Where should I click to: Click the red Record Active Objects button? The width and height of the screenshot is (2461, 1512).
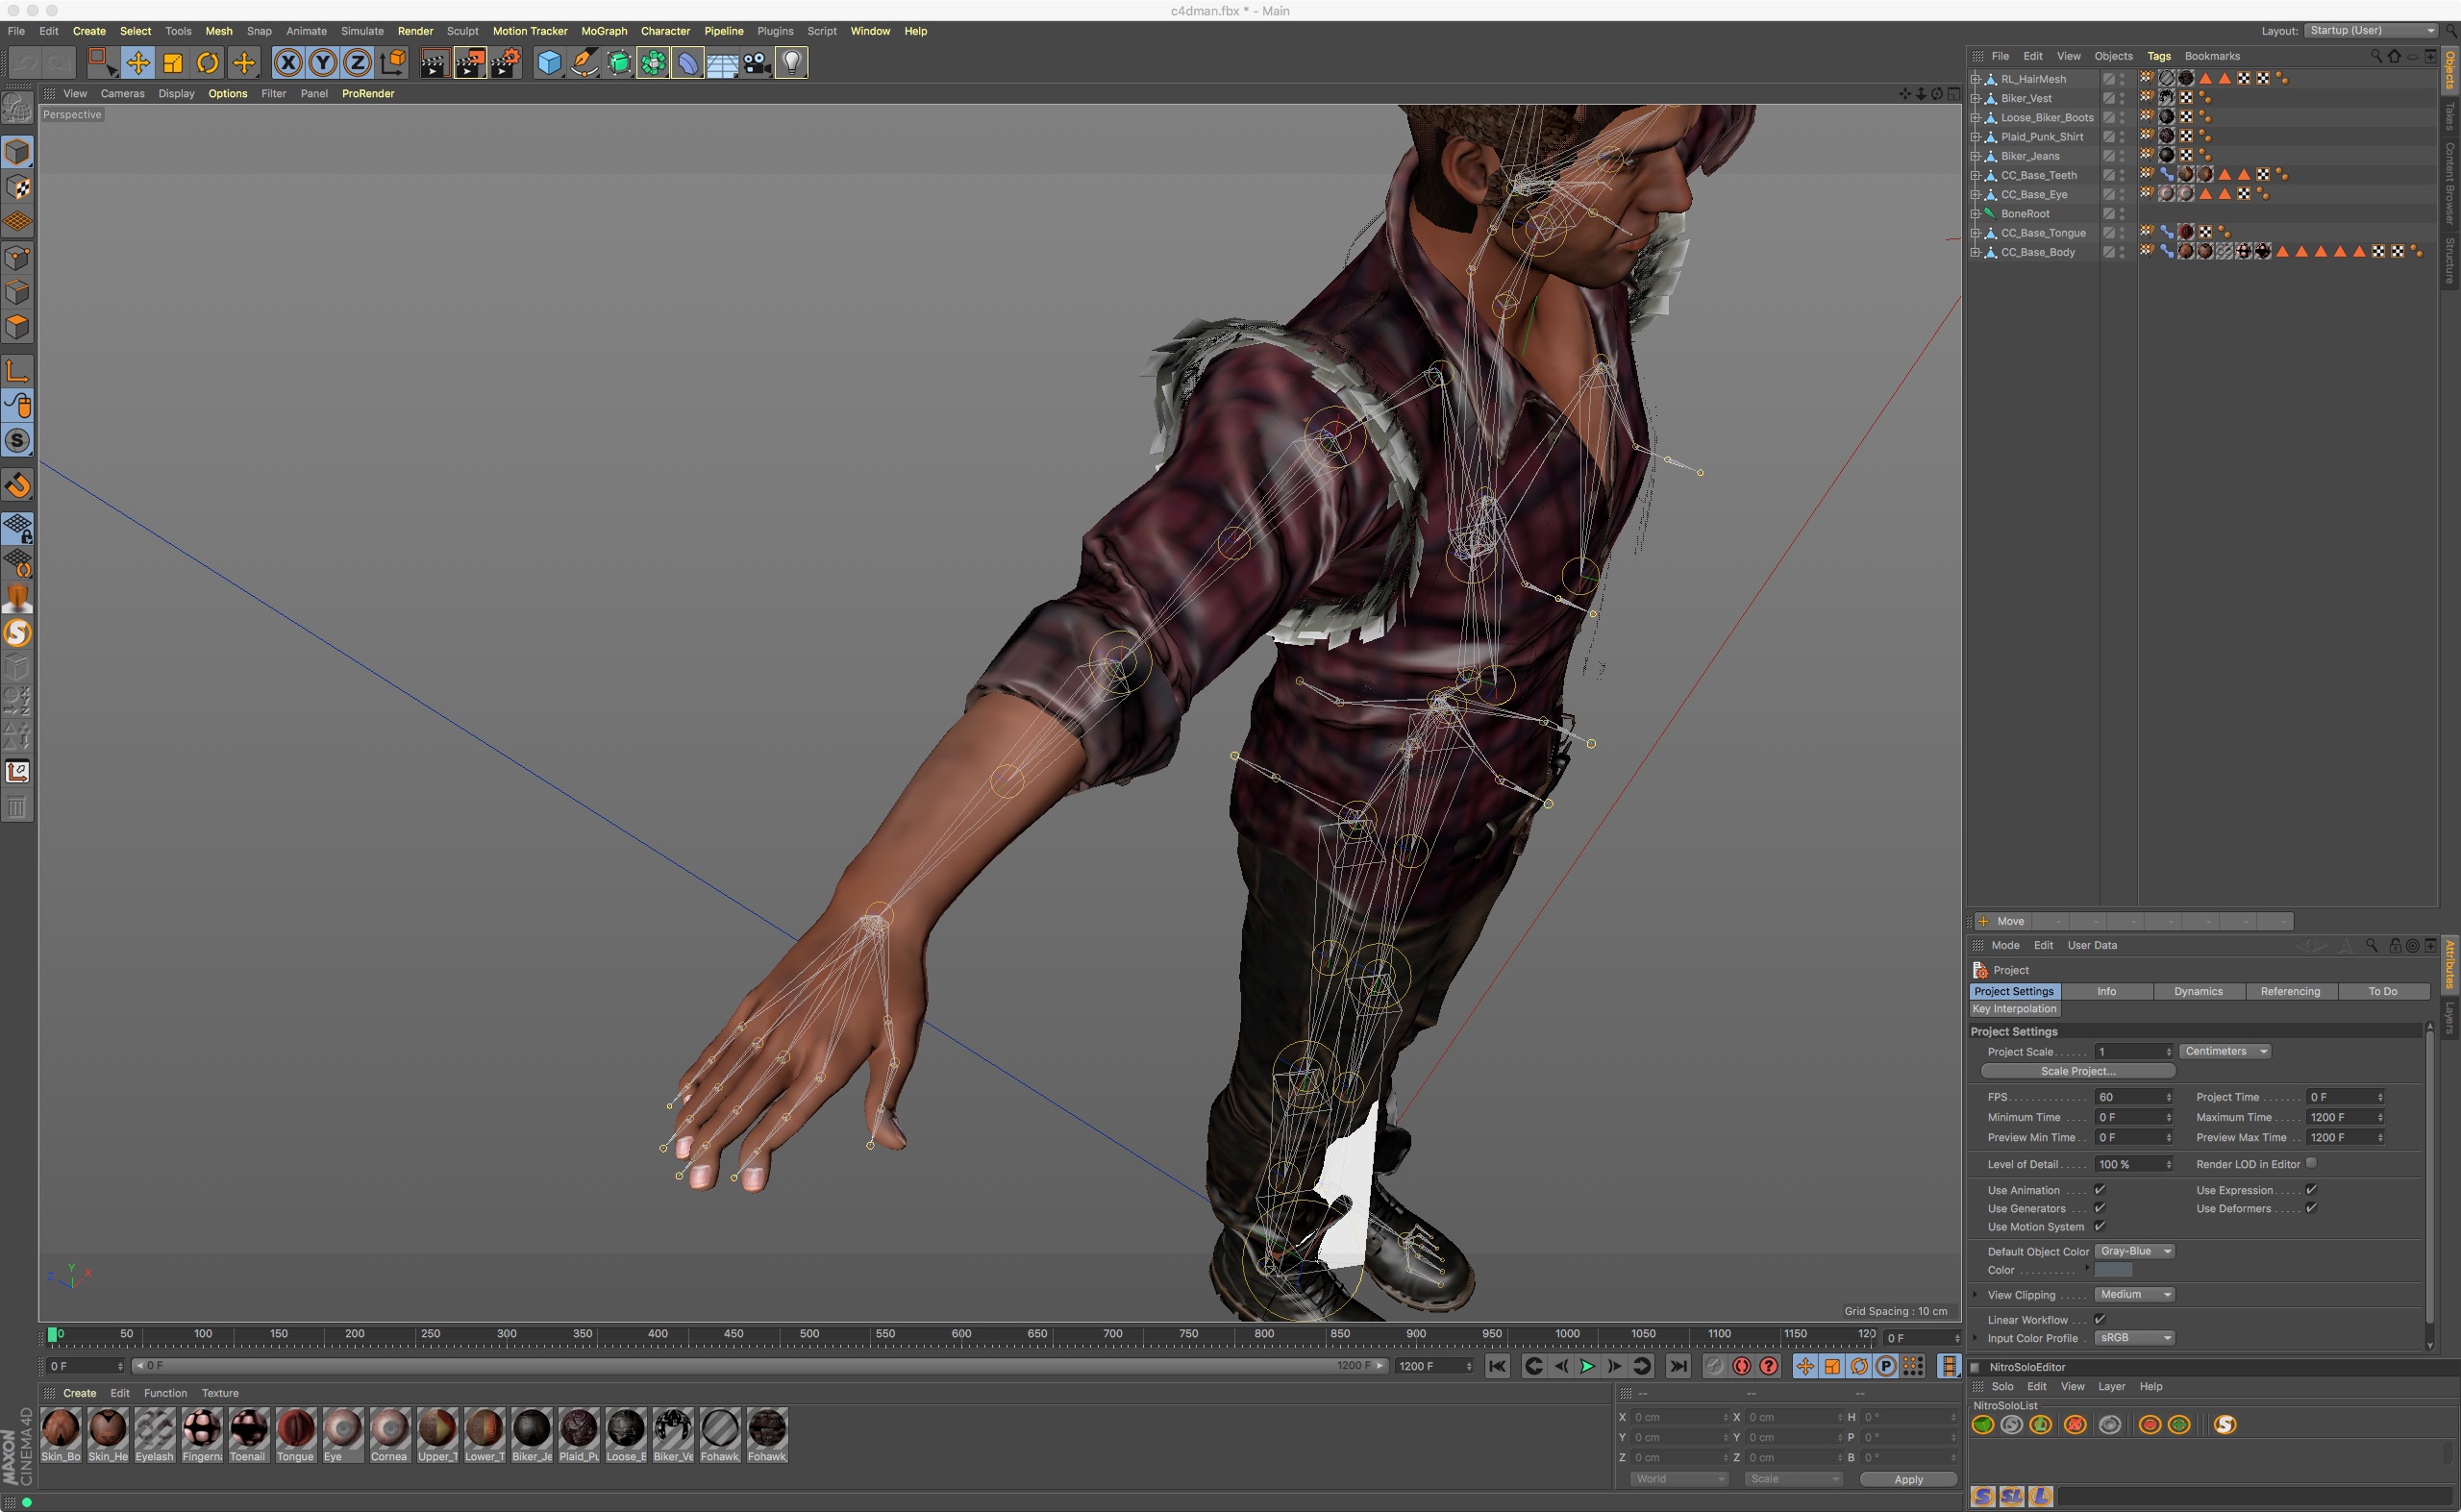click(x=1741, y=1366)
